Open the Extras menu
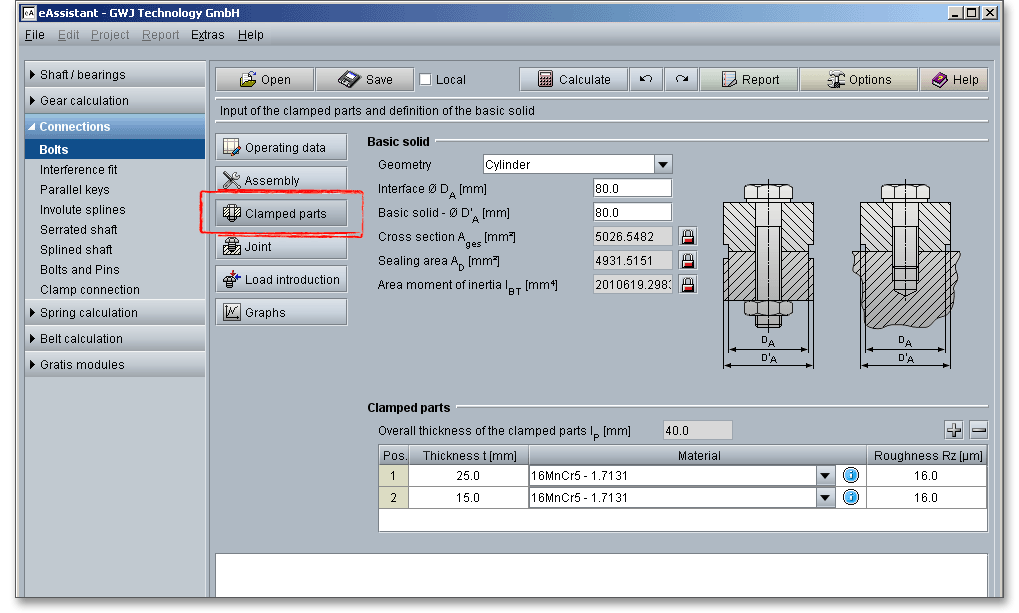Viewport: 1019px width, 613px height. click(208, 35)
